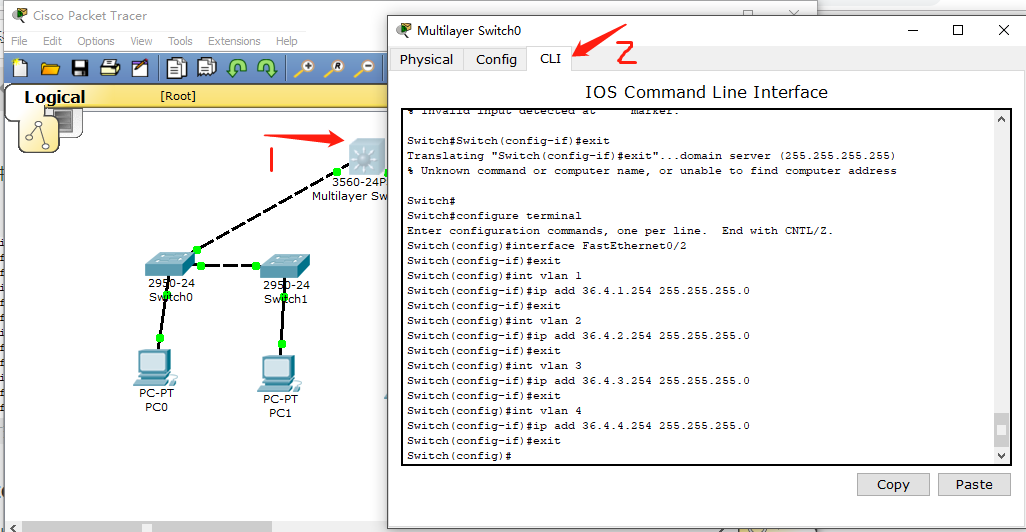Place cursor at the Switch(config)# prompt
1026x532 pixels.
click(x=459, y=455)
